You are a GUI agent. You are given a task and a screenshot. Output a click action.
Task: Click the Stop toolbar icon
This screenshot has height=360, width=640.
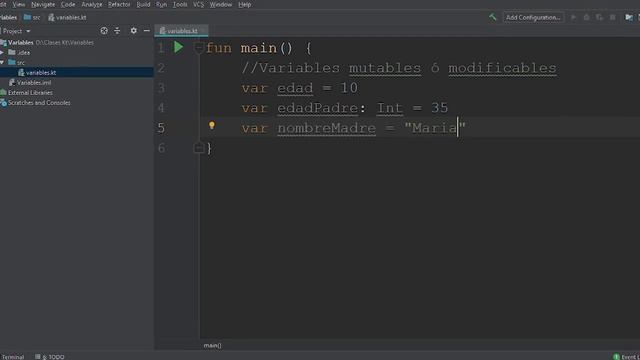tap(612, 17)
